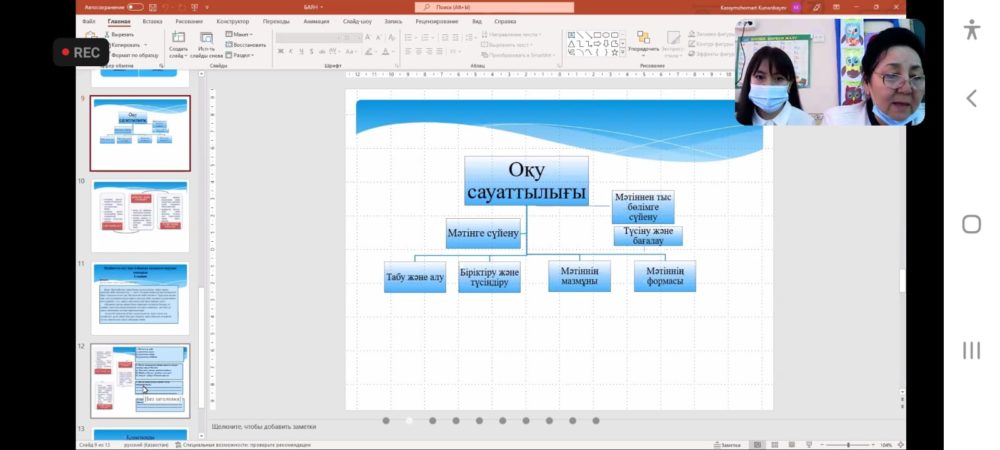Click Создать слайд button
Viewport: 1000px width, 450px height.
point(179,45)
